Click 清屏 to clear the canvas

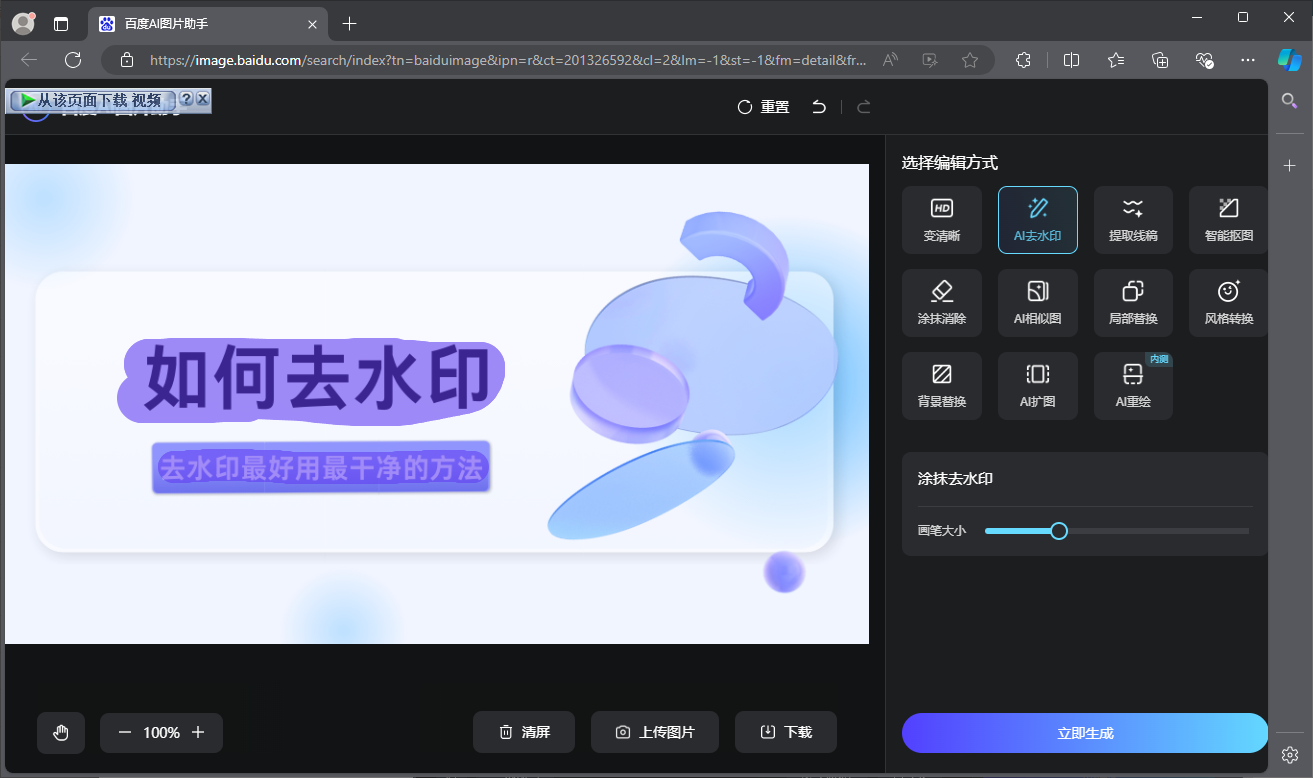pos(524,731)
